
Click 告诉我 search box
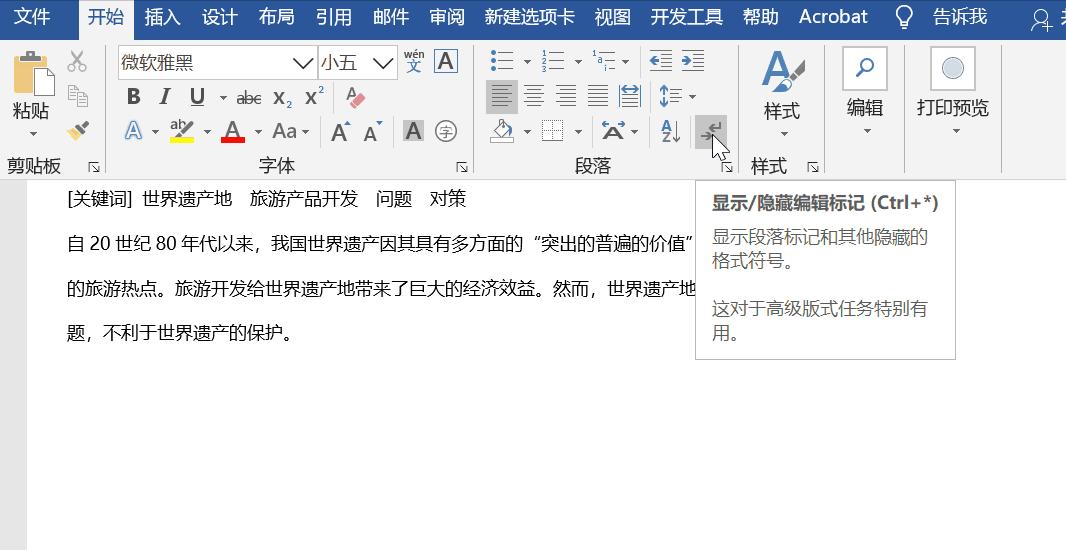coord(960,16)
